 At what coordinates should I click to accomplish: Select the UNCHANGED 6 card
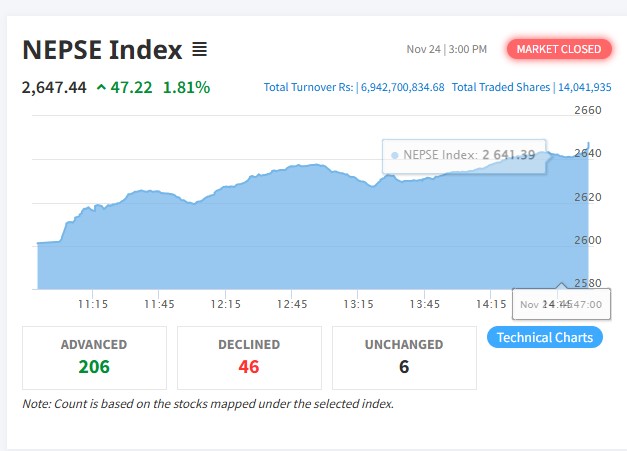404,357
